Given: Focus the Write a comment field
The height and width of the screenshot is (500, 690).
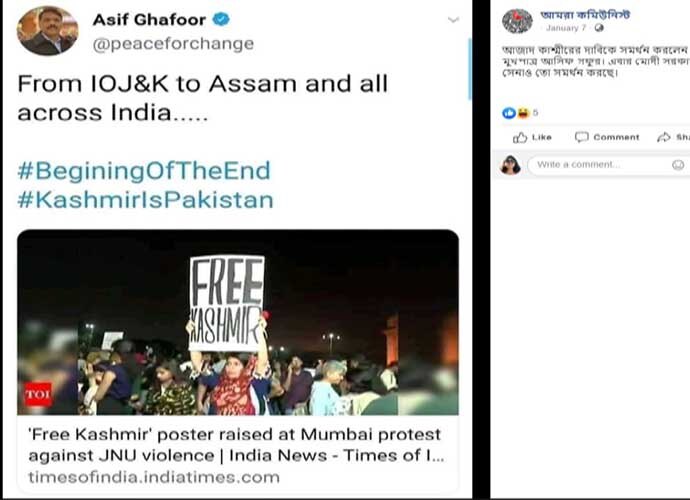Looking at the screenshot, I should click(x=600, y=164).
